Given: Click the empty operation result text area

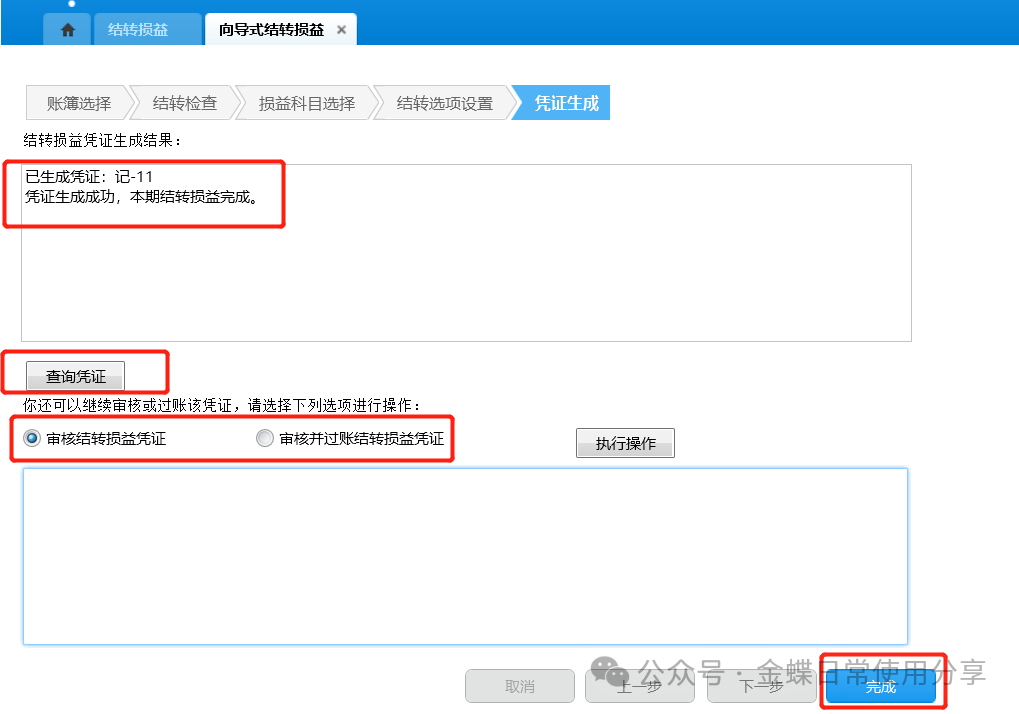Looking at the screenshot, I should [465, 556].
